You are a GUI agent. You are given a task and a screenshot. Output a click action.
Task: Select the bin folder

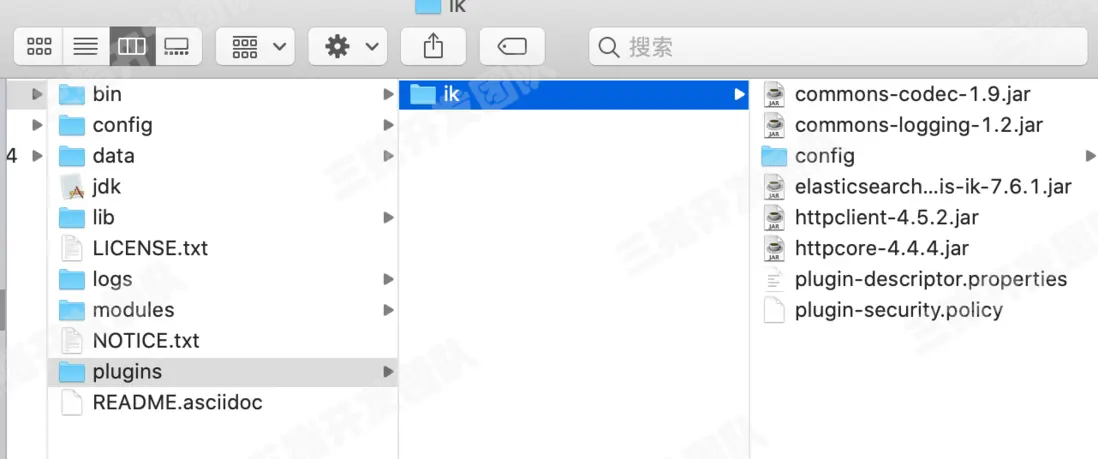coord(223,94)
